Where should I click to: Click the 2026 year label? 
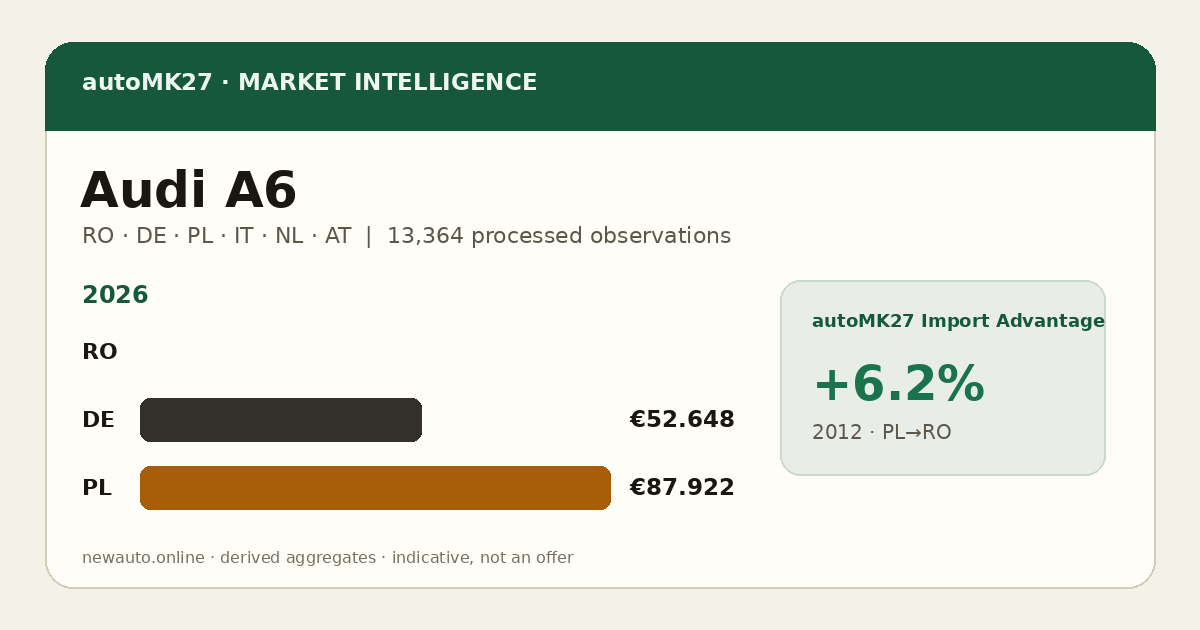115,296
